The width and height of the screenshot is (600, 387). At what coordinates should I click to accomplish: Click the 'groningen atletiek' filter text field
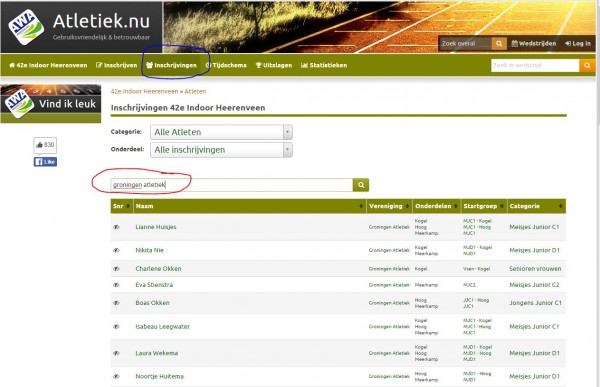(232, 185)
